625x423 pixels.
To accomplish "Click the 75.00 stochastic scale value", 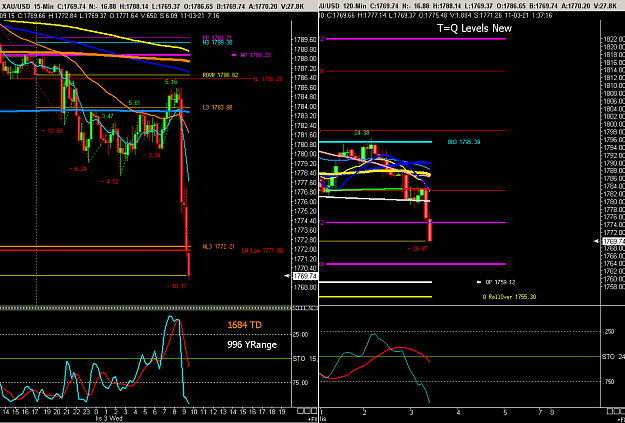I will tap(300, 383).
